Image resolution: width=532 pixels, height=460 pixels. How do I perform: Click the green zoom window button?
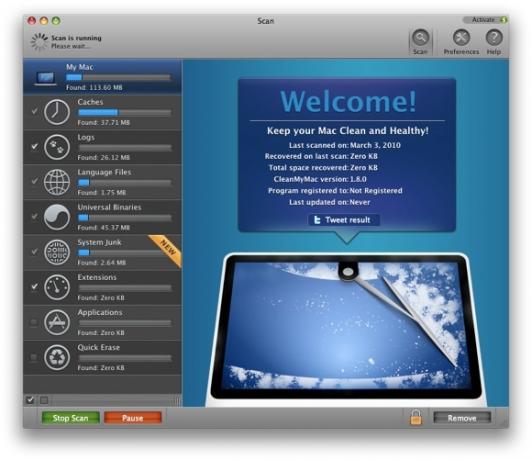[x=56, y=21]
